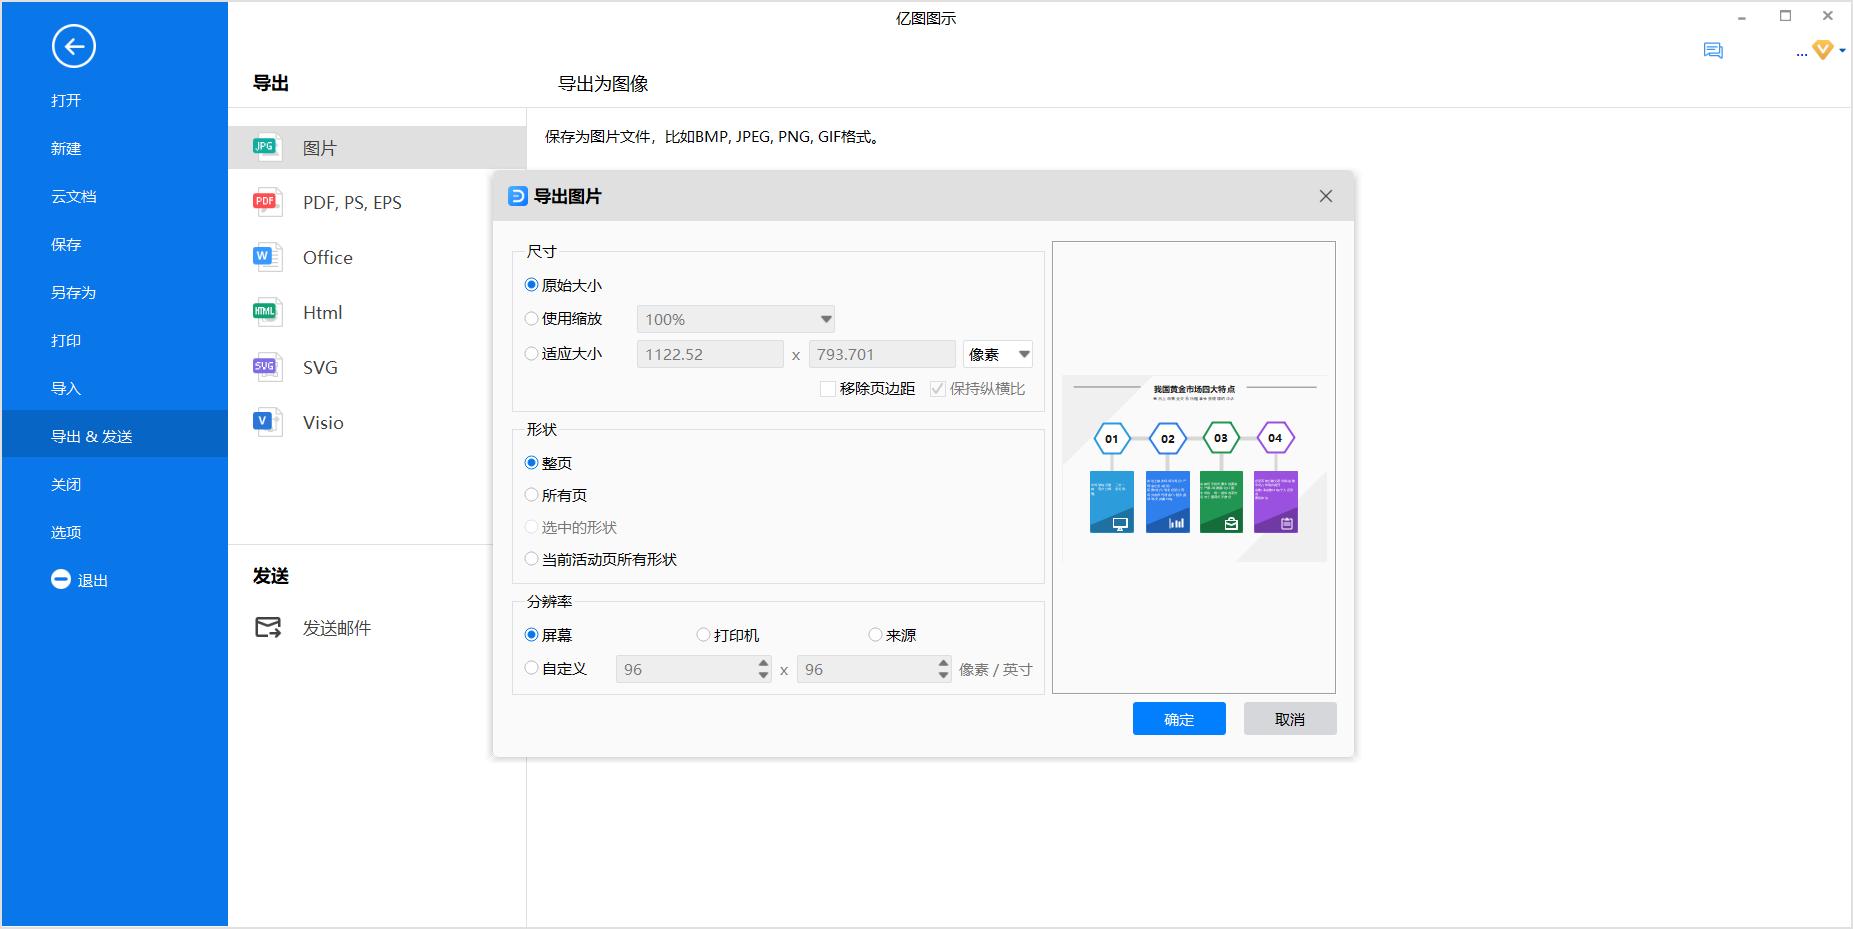Click the Visio export format icon
This screenshot has height=929, width=1853.
(265, 421)
